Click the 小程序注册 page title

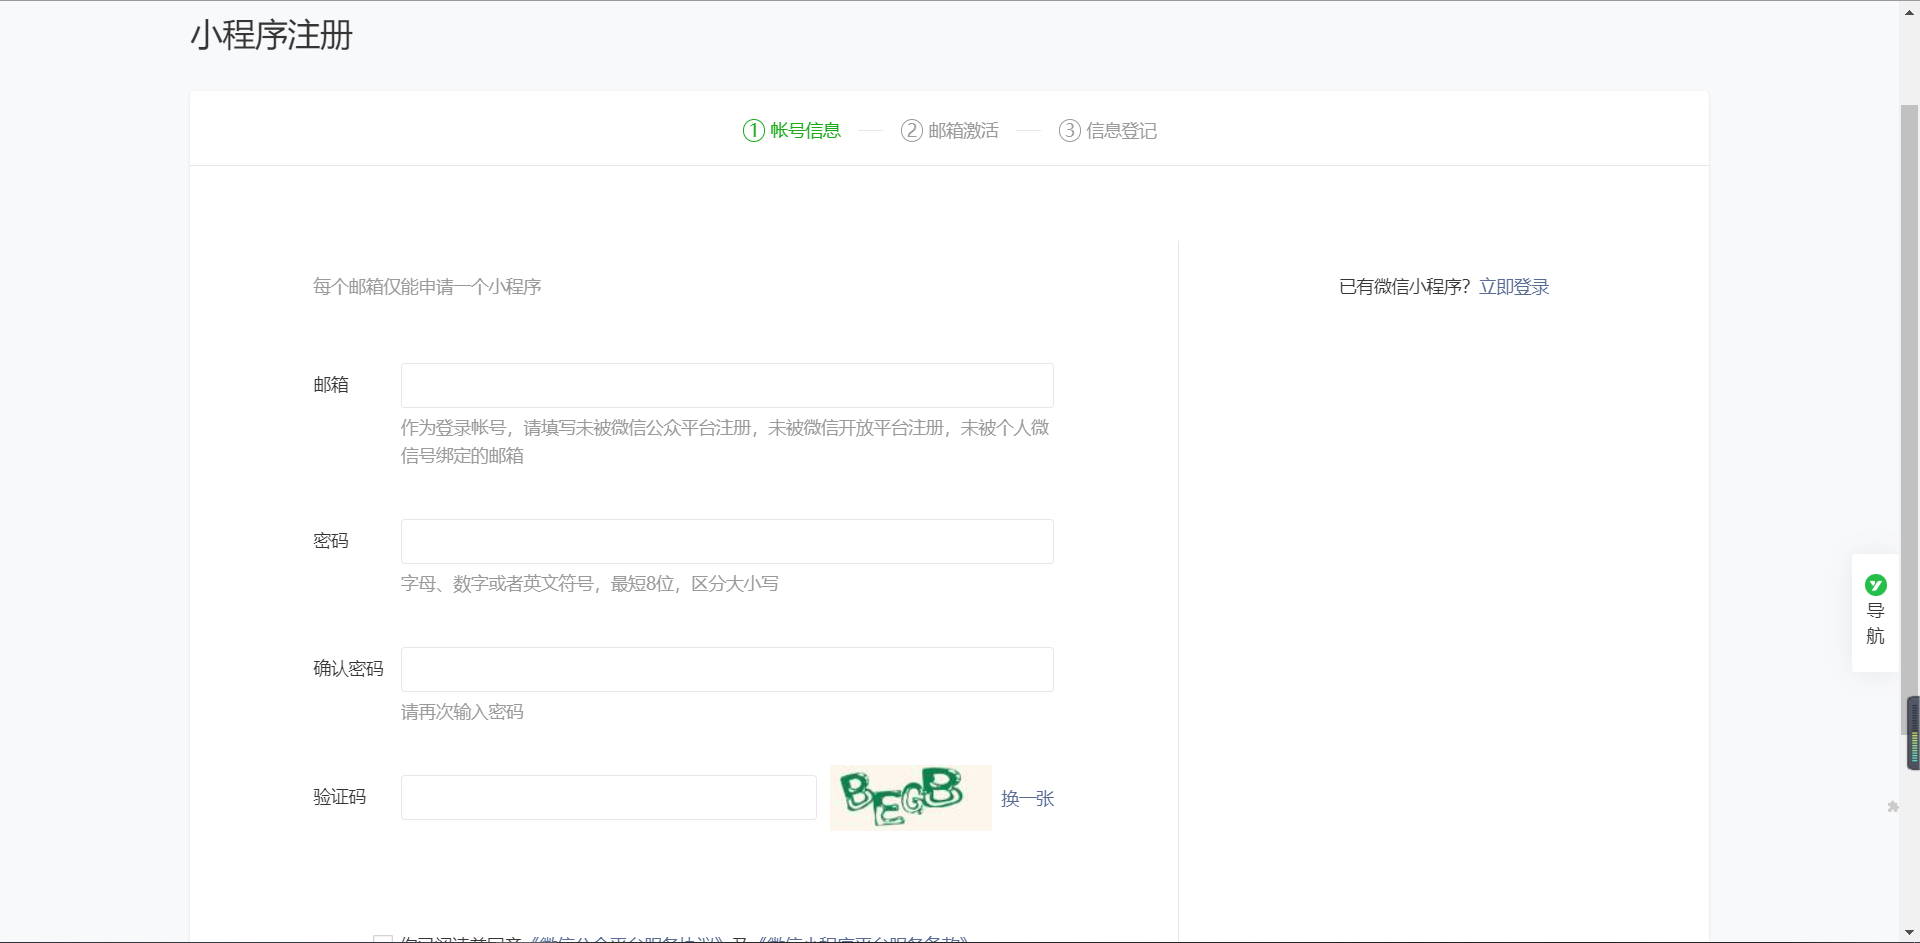tap(272, 35)
